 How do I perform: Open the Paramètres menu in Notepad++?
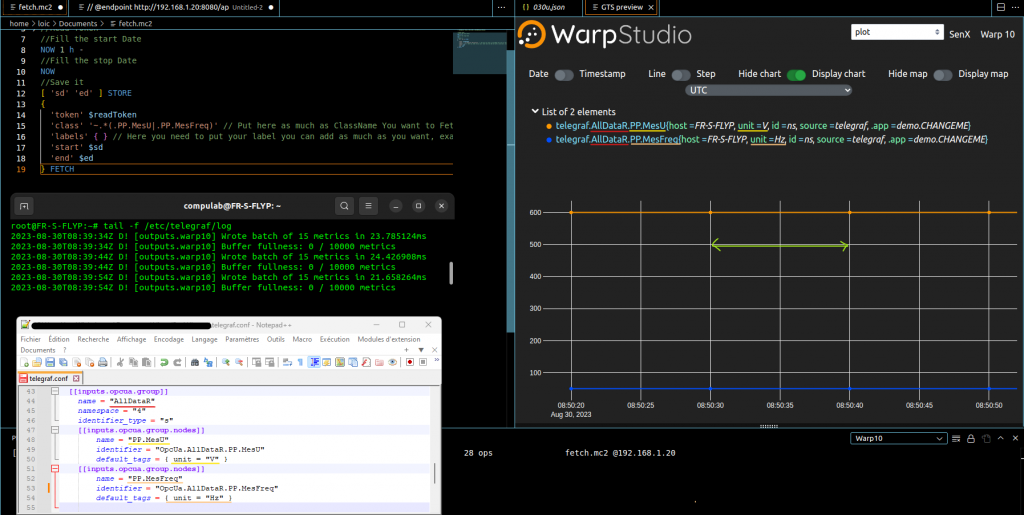(x=242, y=339)
